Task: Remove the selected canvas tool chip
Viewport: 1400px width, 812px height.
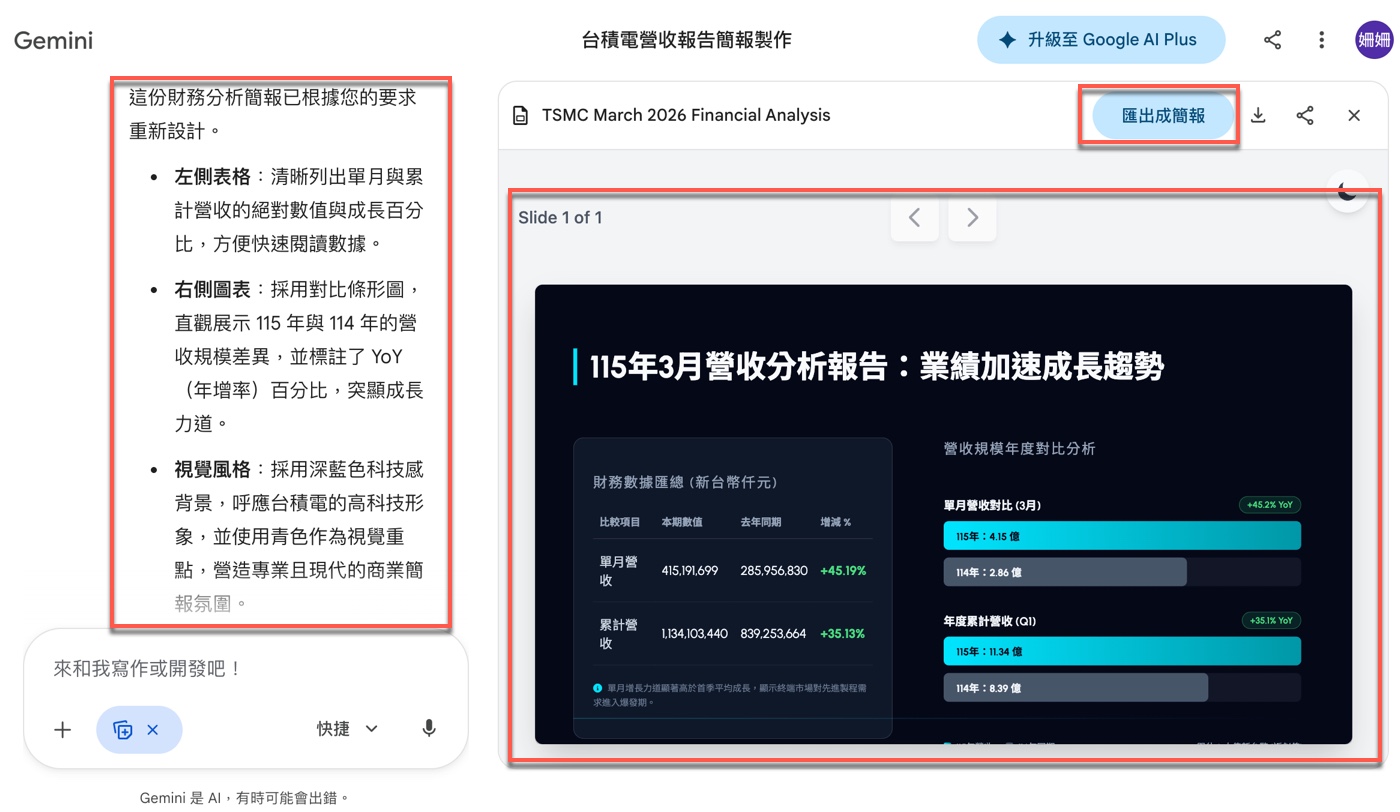Action: coord(152,730)
